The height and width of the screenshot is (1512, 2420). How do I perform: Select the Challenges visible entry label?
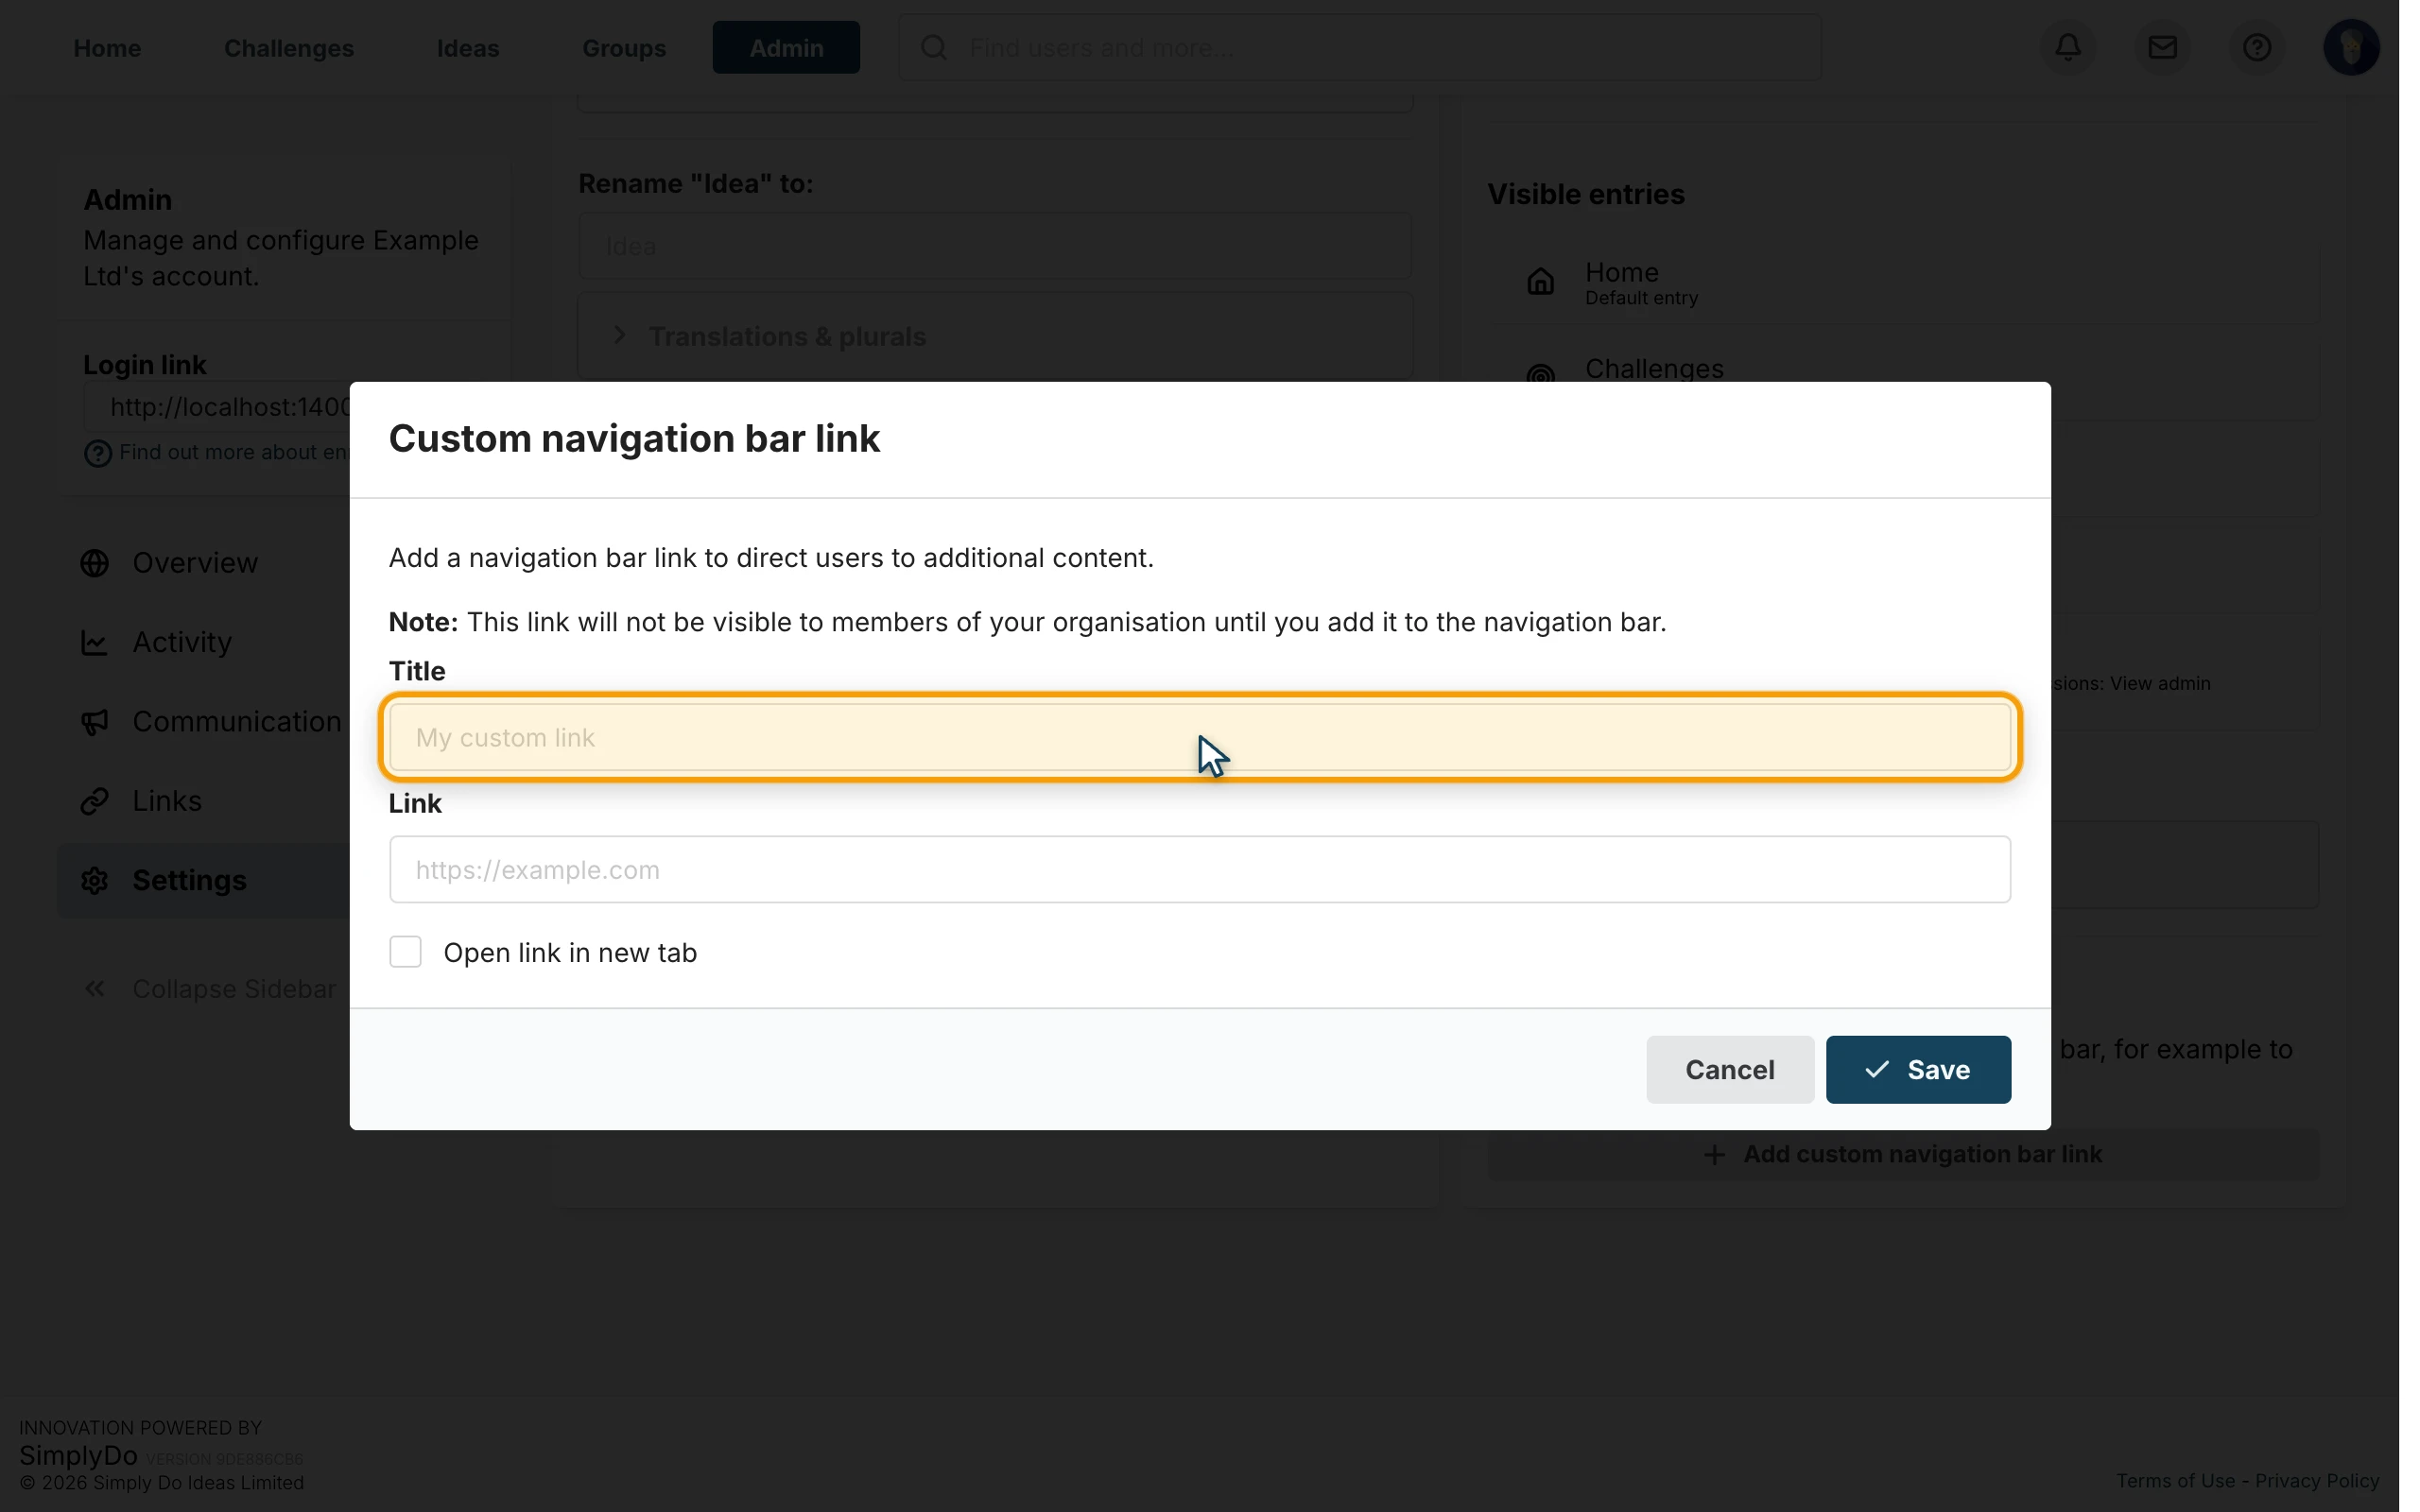point(1654,368)
